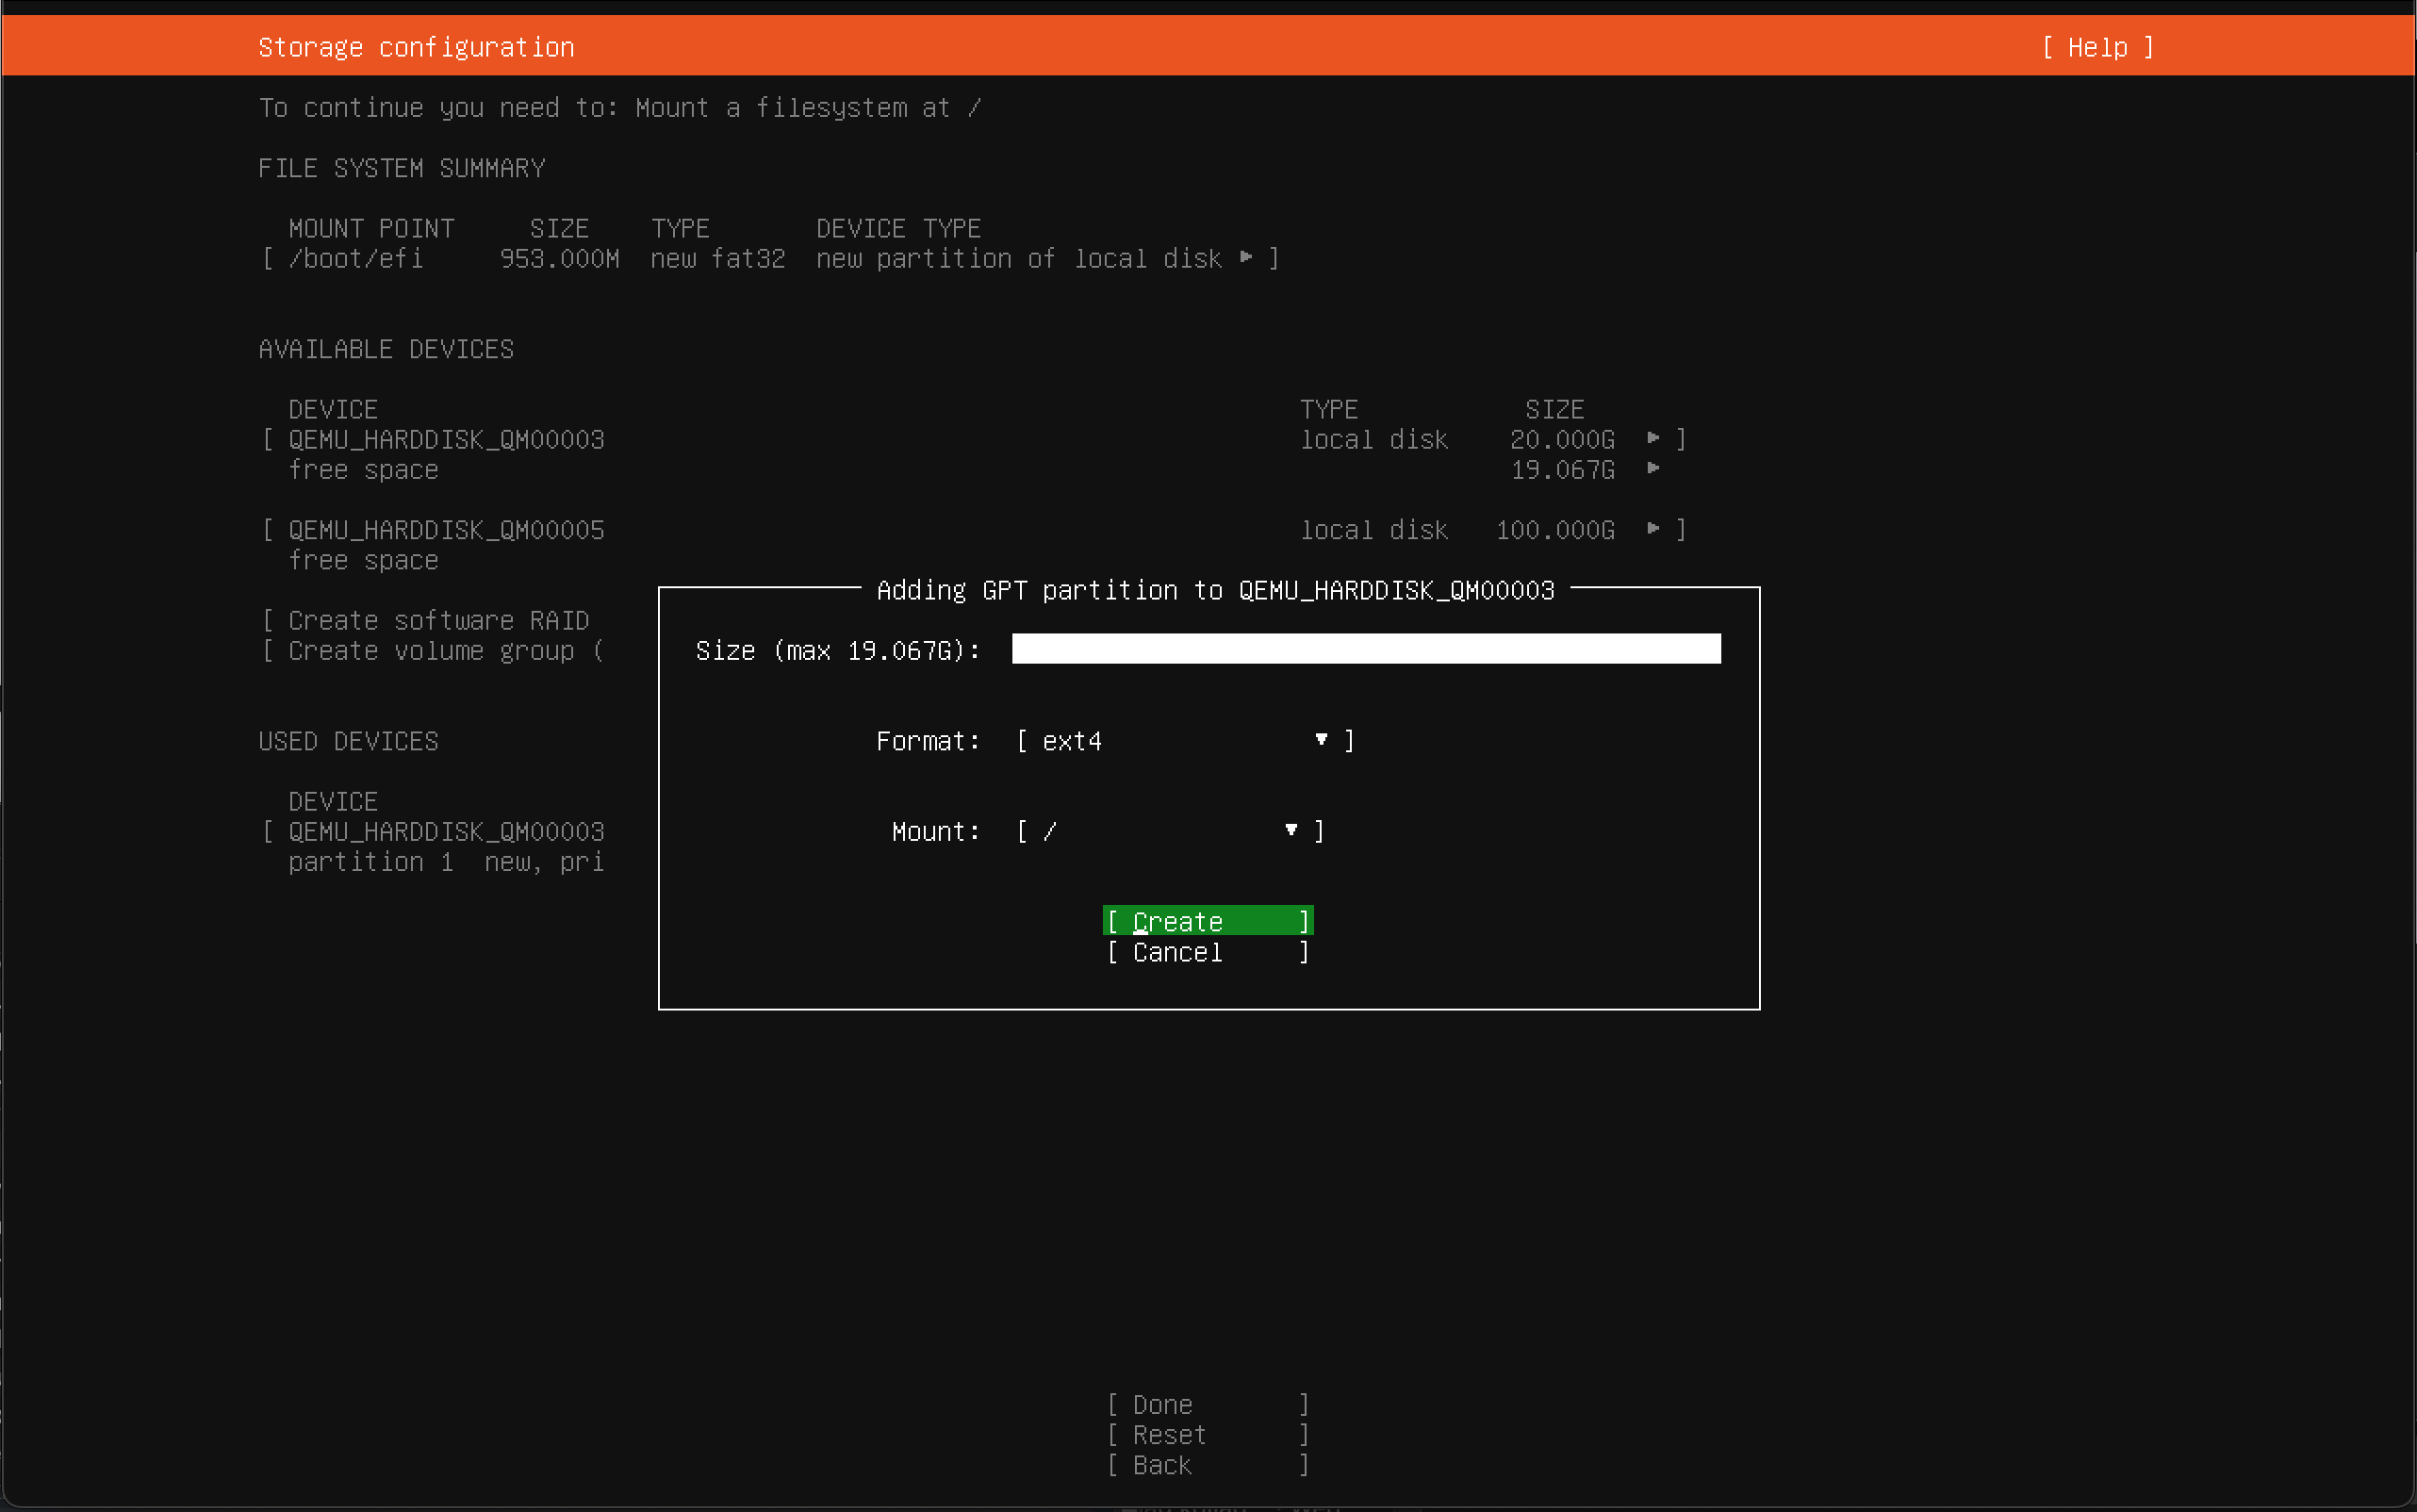Click the Size input field
This screenshot has height=1512, width=2417.
(1365, 649)
